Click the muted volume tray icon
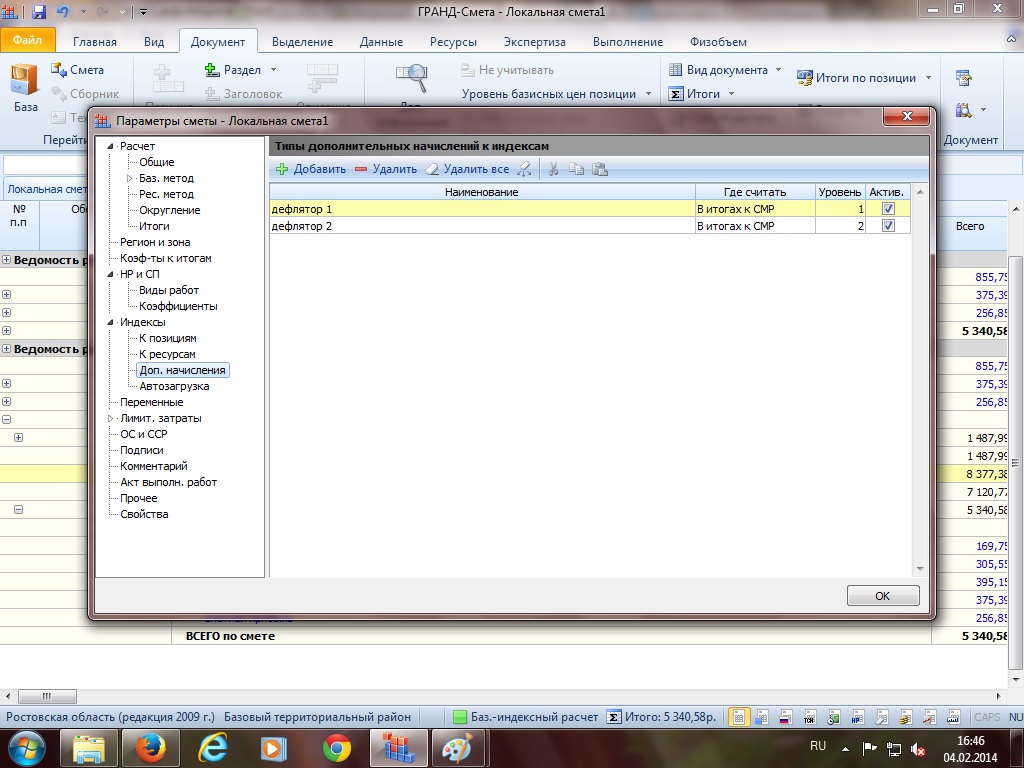1024x768 pixels. pyautogui.click(x=918, y=749)
